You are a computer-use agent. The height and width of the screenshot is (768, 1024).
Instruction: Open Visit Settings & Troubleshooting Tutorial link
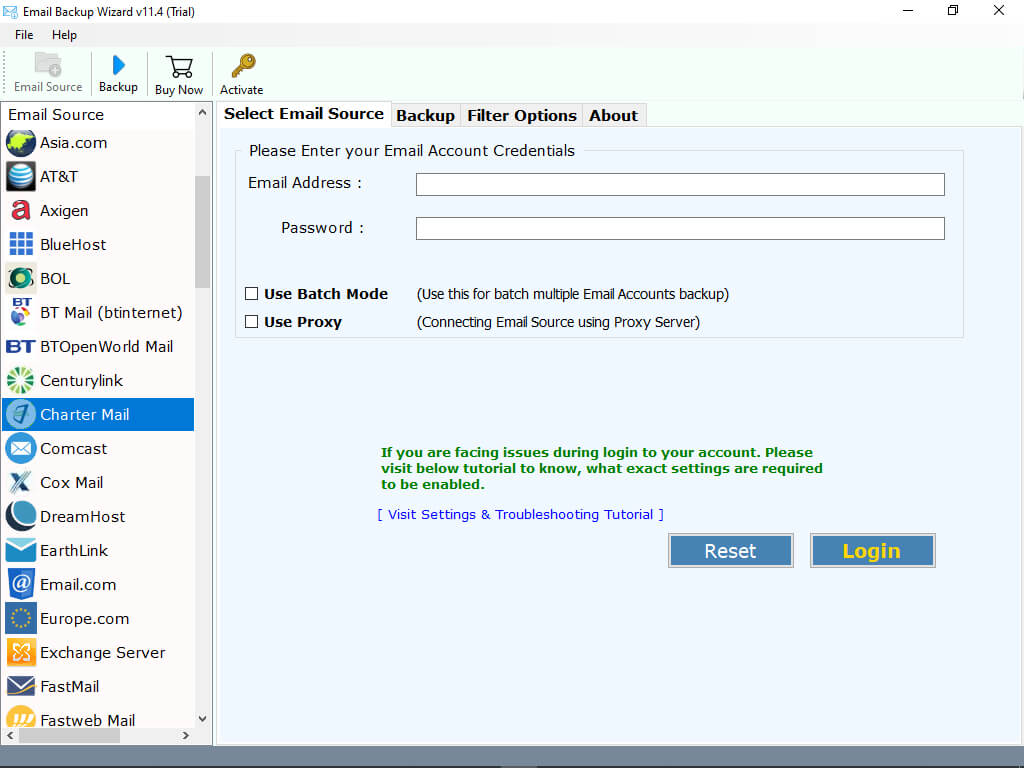520,515
